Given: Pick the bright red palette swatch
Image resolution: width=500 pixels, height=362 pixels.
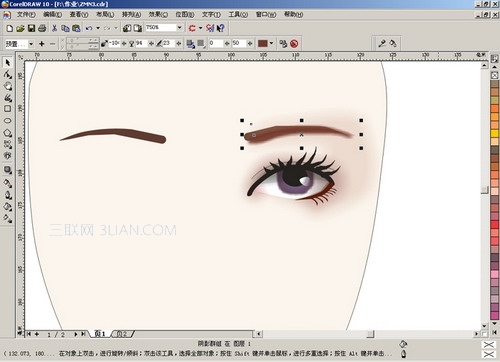Looking at the screenshot, I should click(x=495, y=224).
